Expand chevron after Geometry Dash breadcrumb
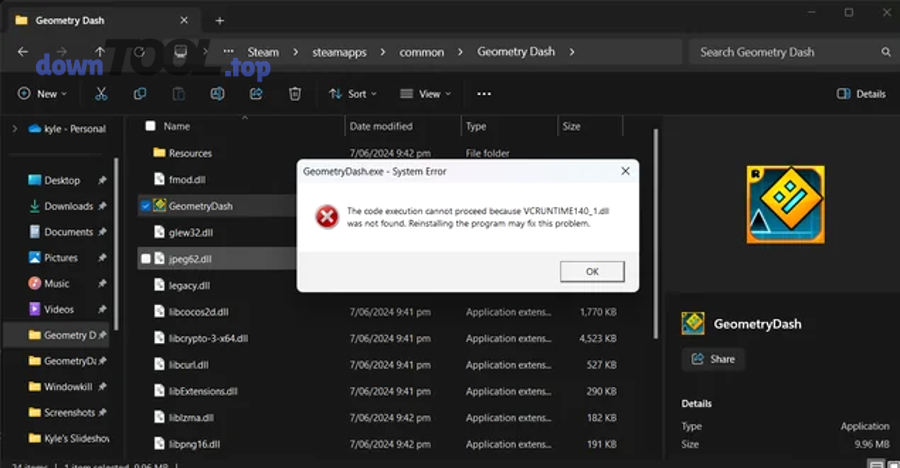Viewport: 900px width, 468px height. [x=572, y=52]
